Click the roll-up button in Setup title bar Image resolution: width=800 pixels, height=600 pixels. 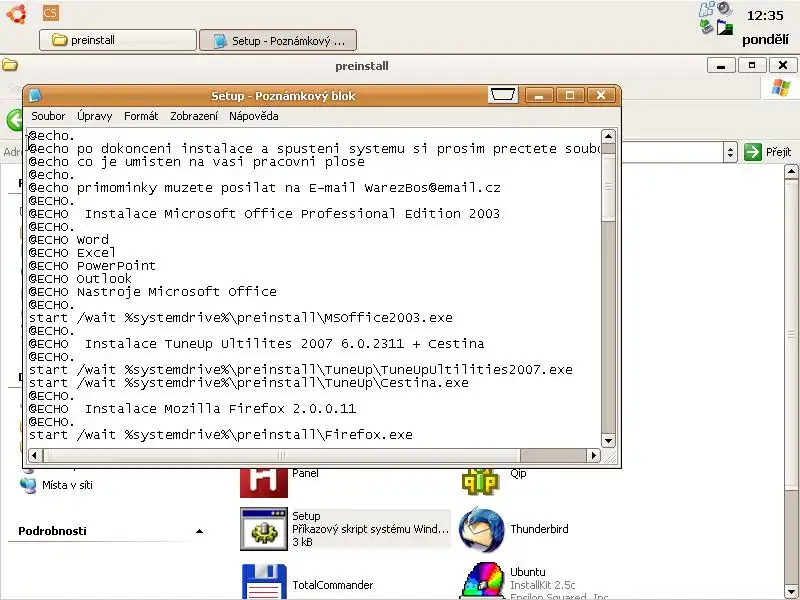[503, 95]
